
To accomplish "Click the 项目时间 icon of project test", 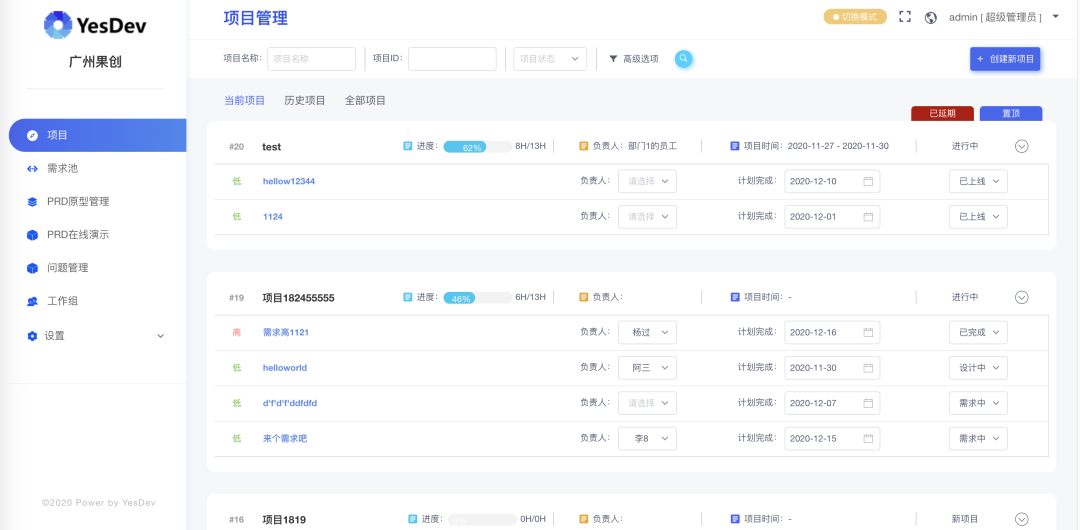I will (735, 146).
